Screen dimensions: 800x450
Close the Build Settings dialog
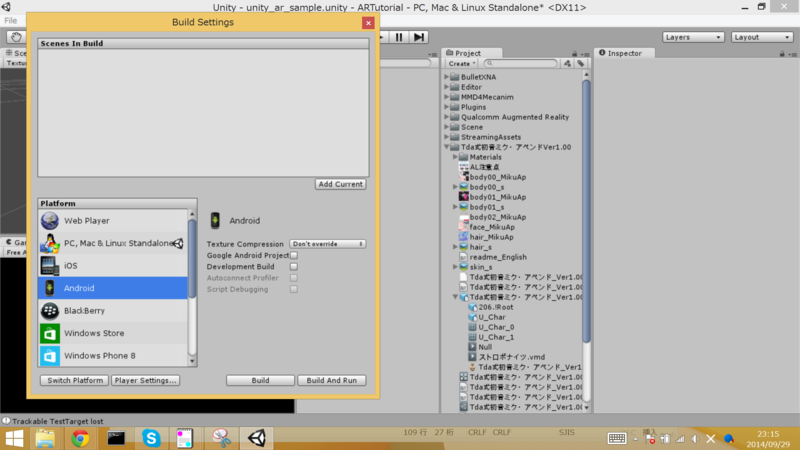[368, 22]
